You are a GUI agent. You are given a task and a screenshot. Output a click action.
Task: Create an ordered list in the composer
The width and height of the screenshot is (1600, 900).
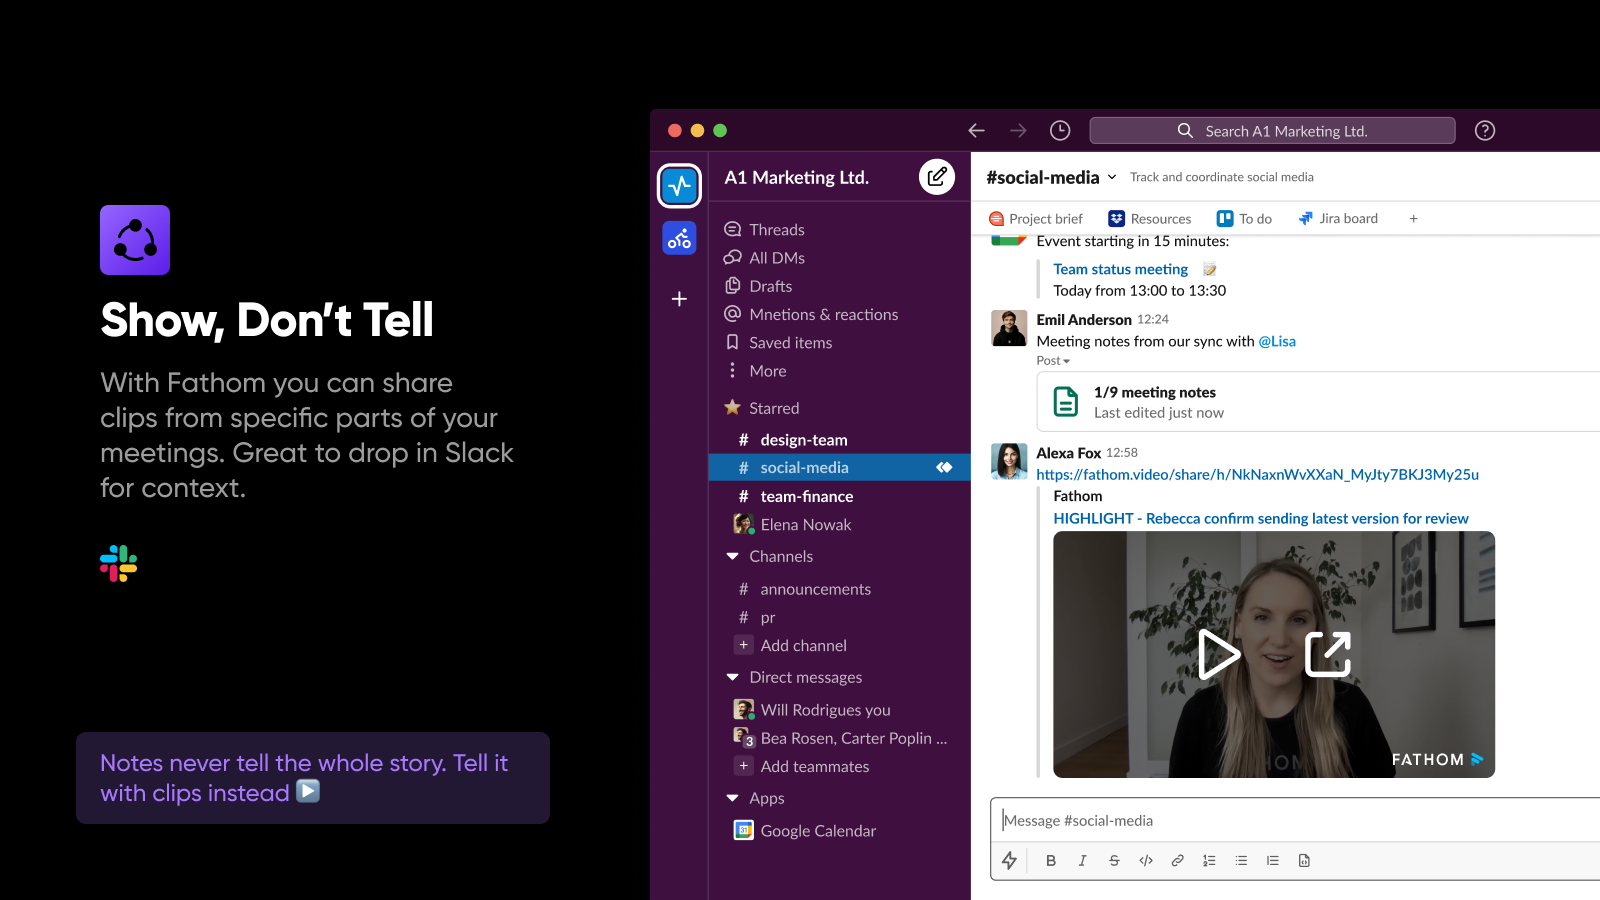pyautogui.click(x=1209, y=860)
